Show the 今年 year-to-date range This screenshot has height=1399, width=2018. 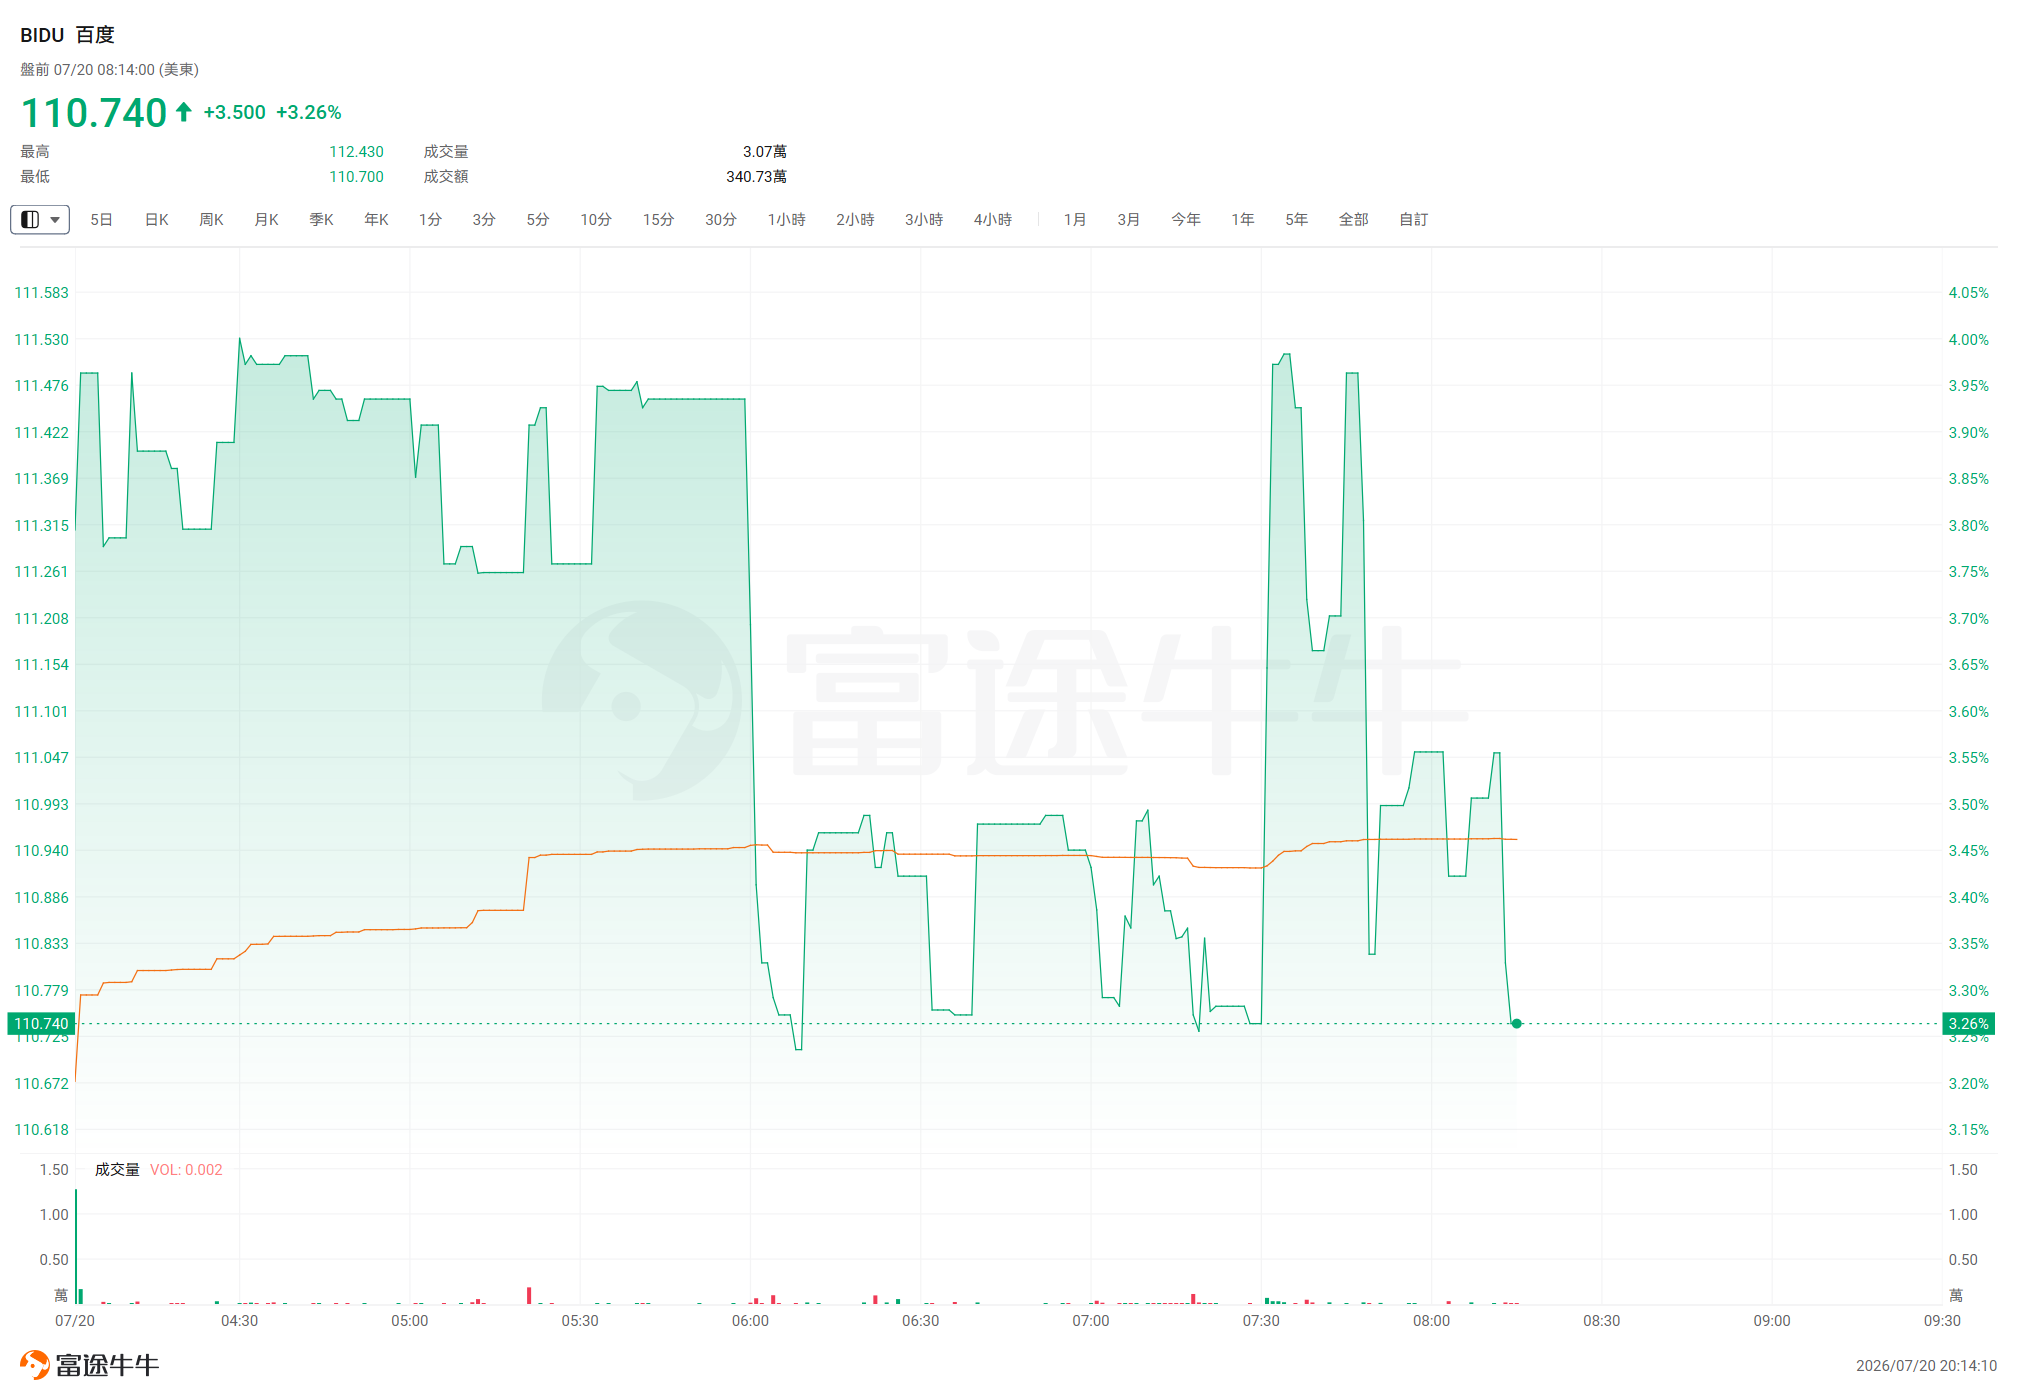(1186, 219)
